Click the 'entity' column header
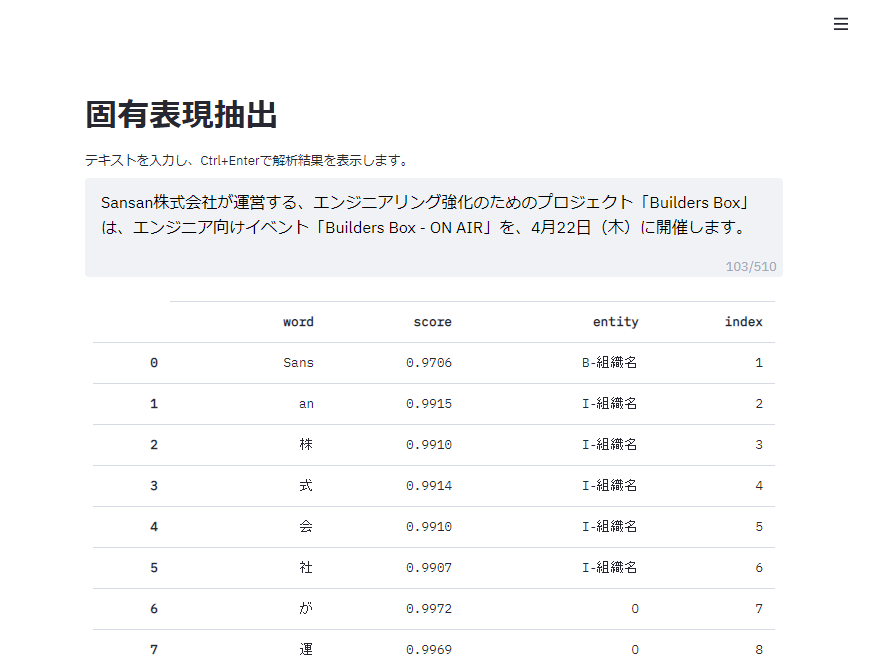Screen dimensions: 870x663 coord(615,322)
